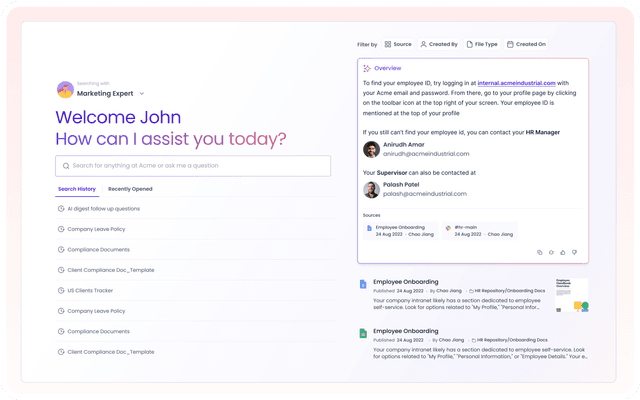Switch to the Recently Opened tab
This screenshot has width=640, height=400.
pyautogui.click(x=130, y=189)
